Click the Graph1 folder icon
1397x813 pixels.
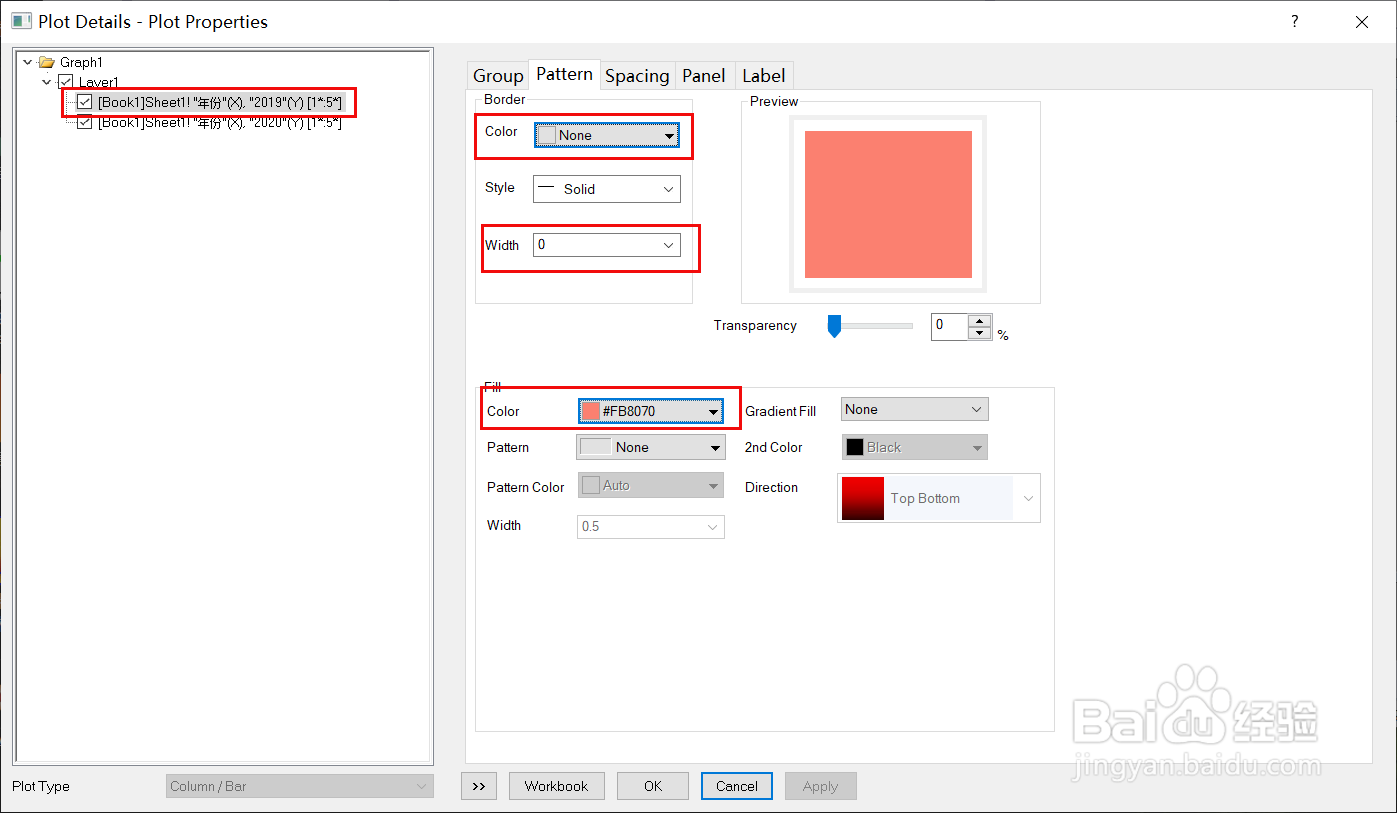[46, 62]
